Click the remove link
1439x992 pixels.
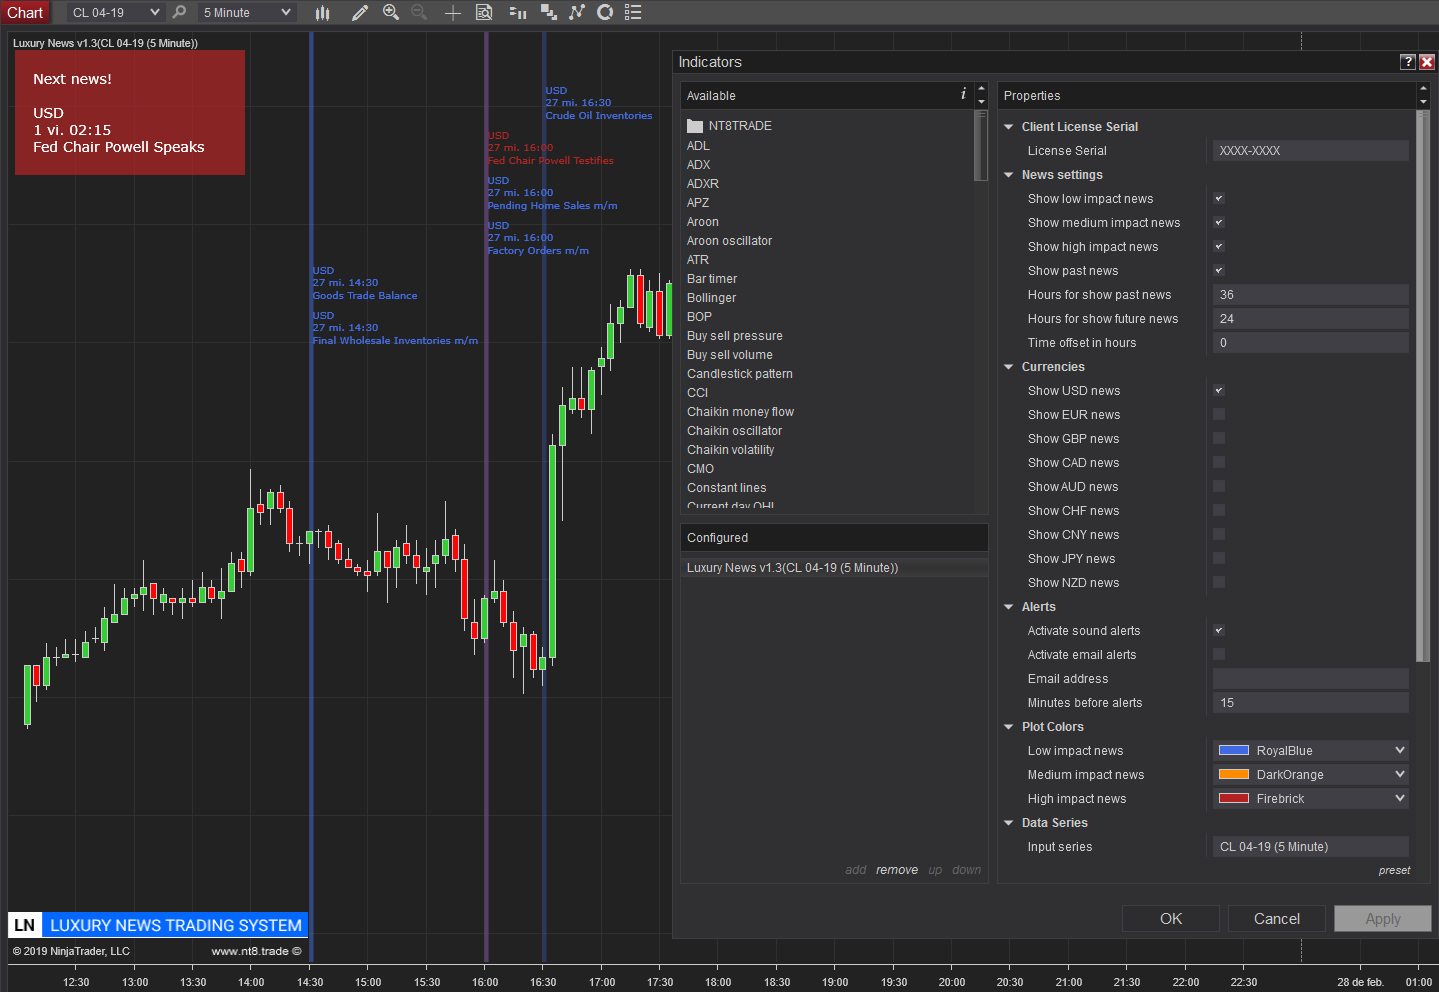[897, 870]
